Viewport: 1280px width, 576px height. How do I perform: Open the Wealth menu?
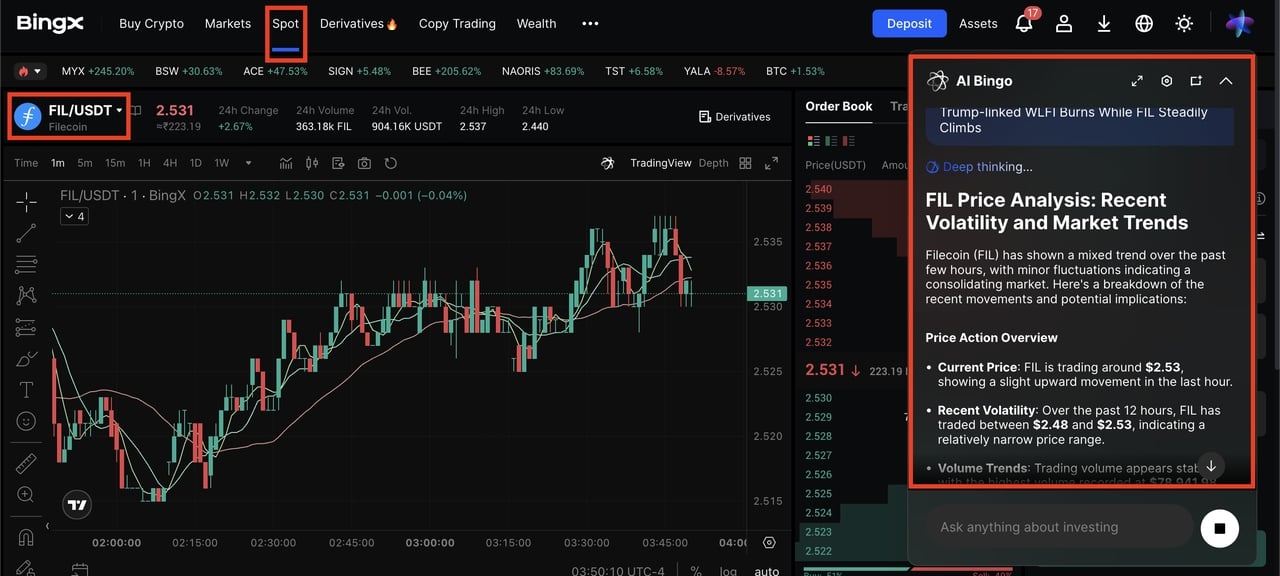pos(536,23)
